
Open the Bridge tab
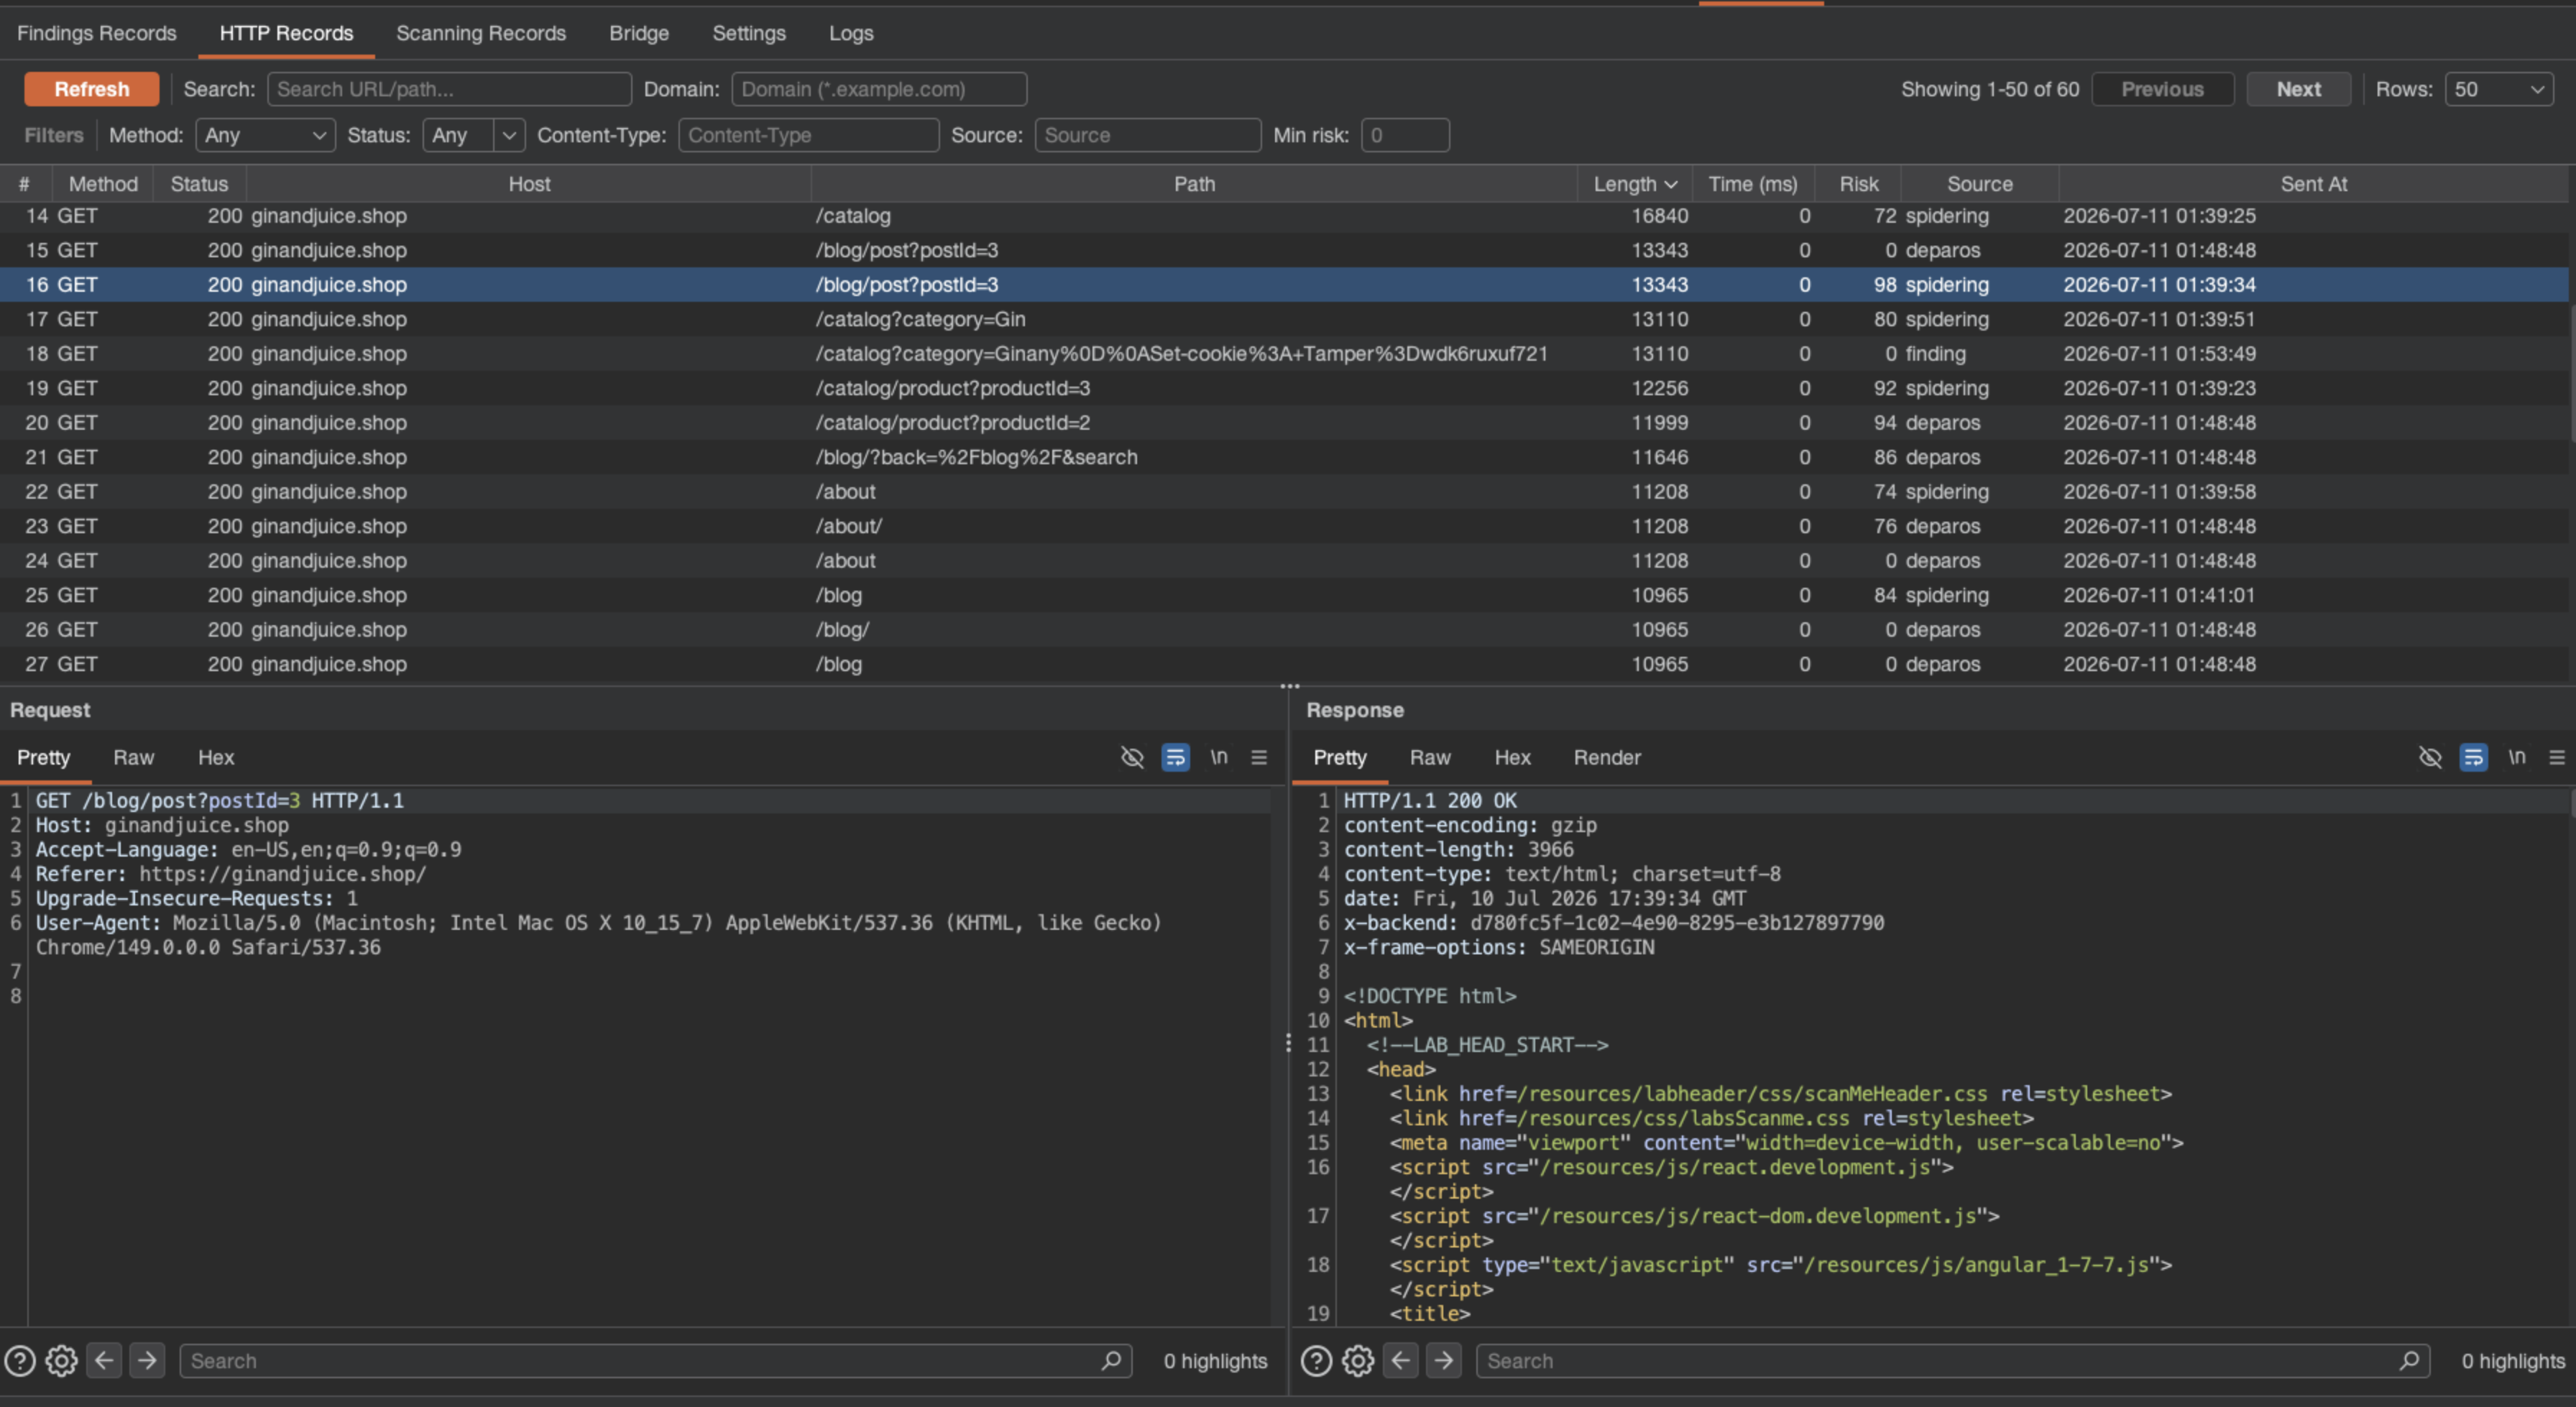[639, 33]
